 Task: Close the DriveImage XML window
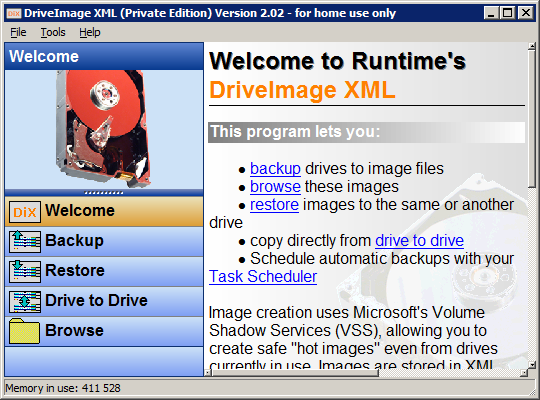(526, 13)
